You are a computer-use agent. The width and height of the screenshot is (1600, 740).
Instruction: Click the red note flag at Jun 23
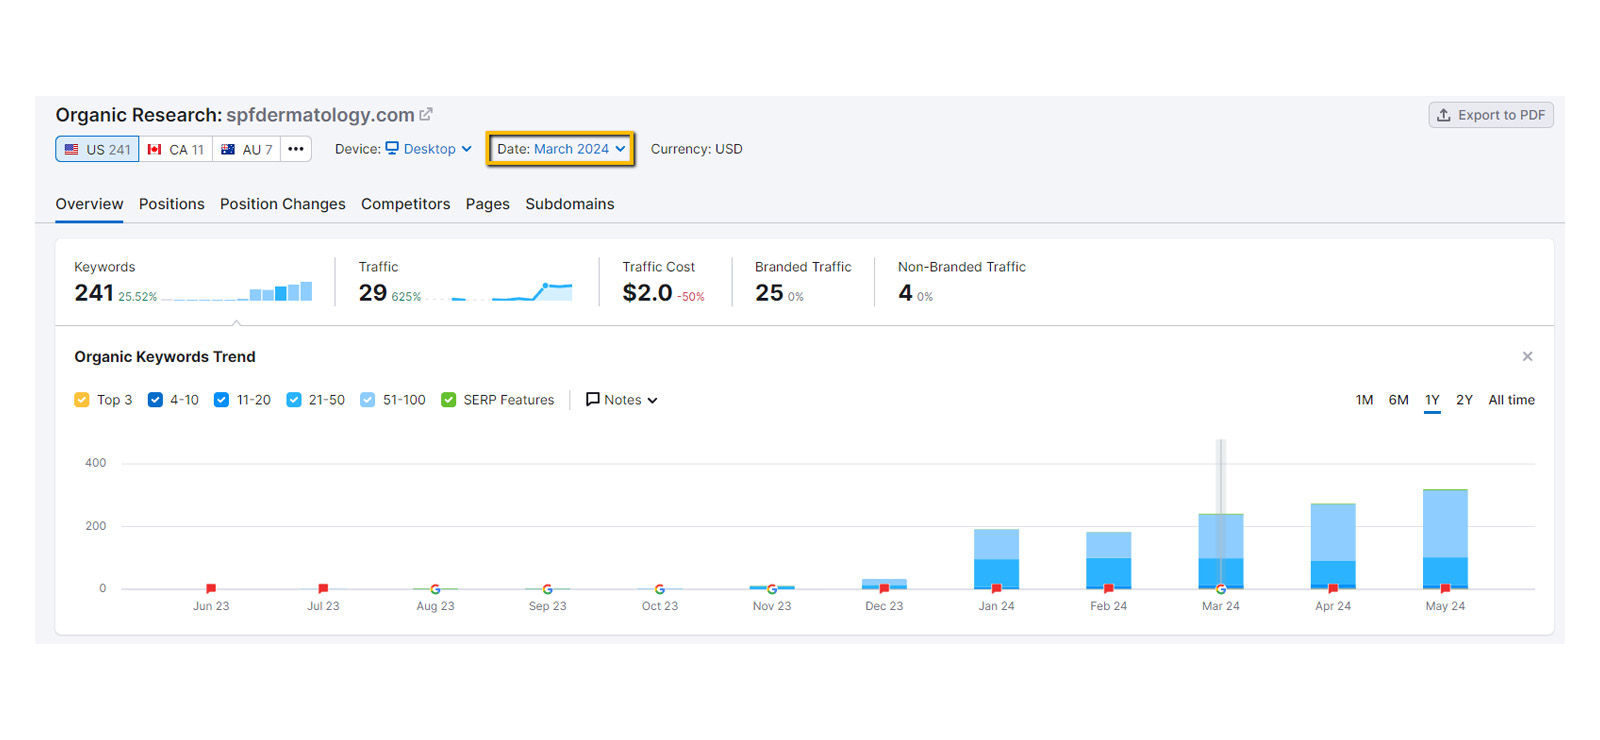tap(211, 588)
